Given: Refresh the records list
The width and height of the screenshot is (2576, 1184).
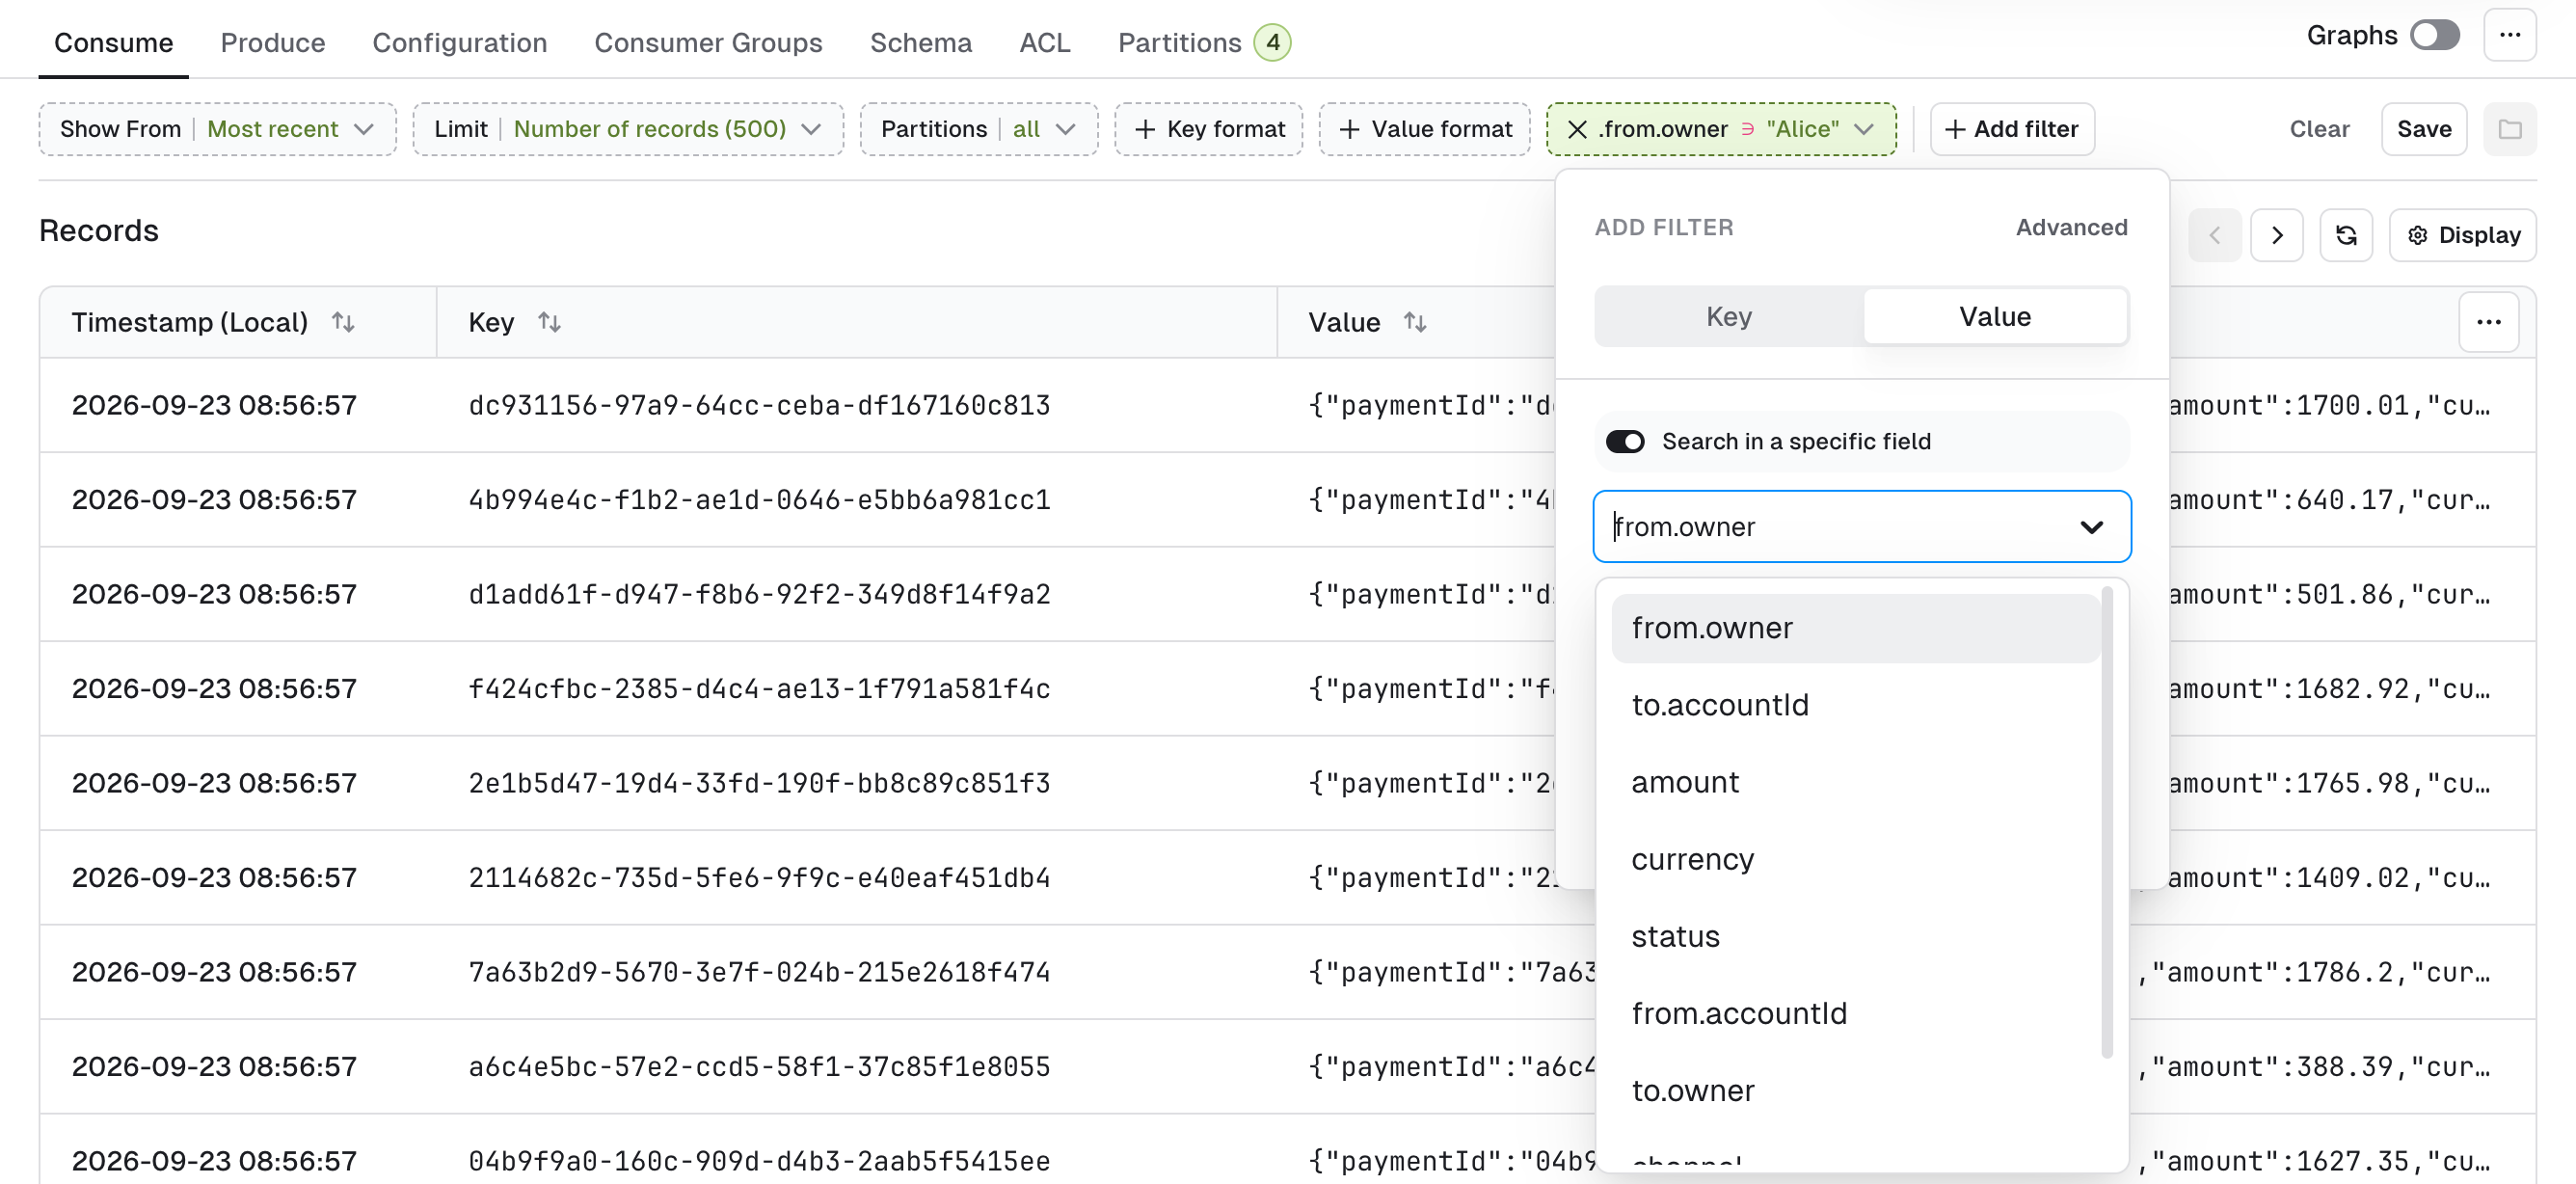Looking at the screenshot, I should pos(2346,235).
